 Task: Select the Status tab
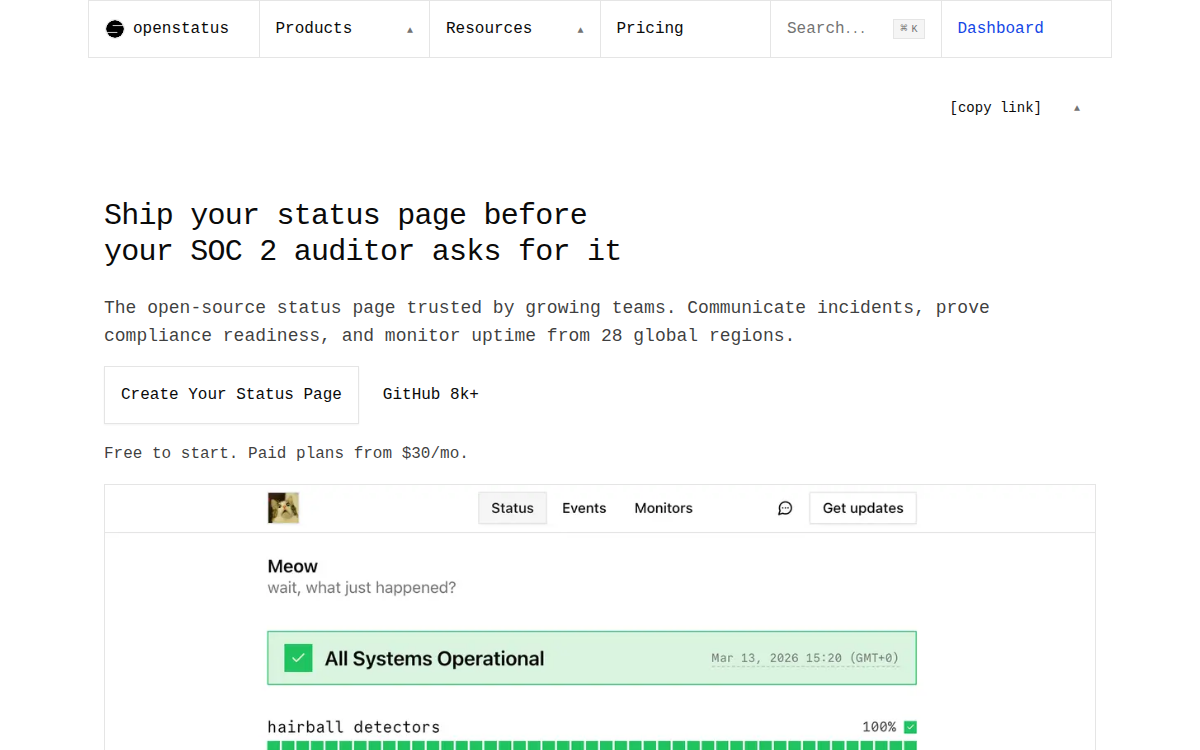click(x=513, y=508)
